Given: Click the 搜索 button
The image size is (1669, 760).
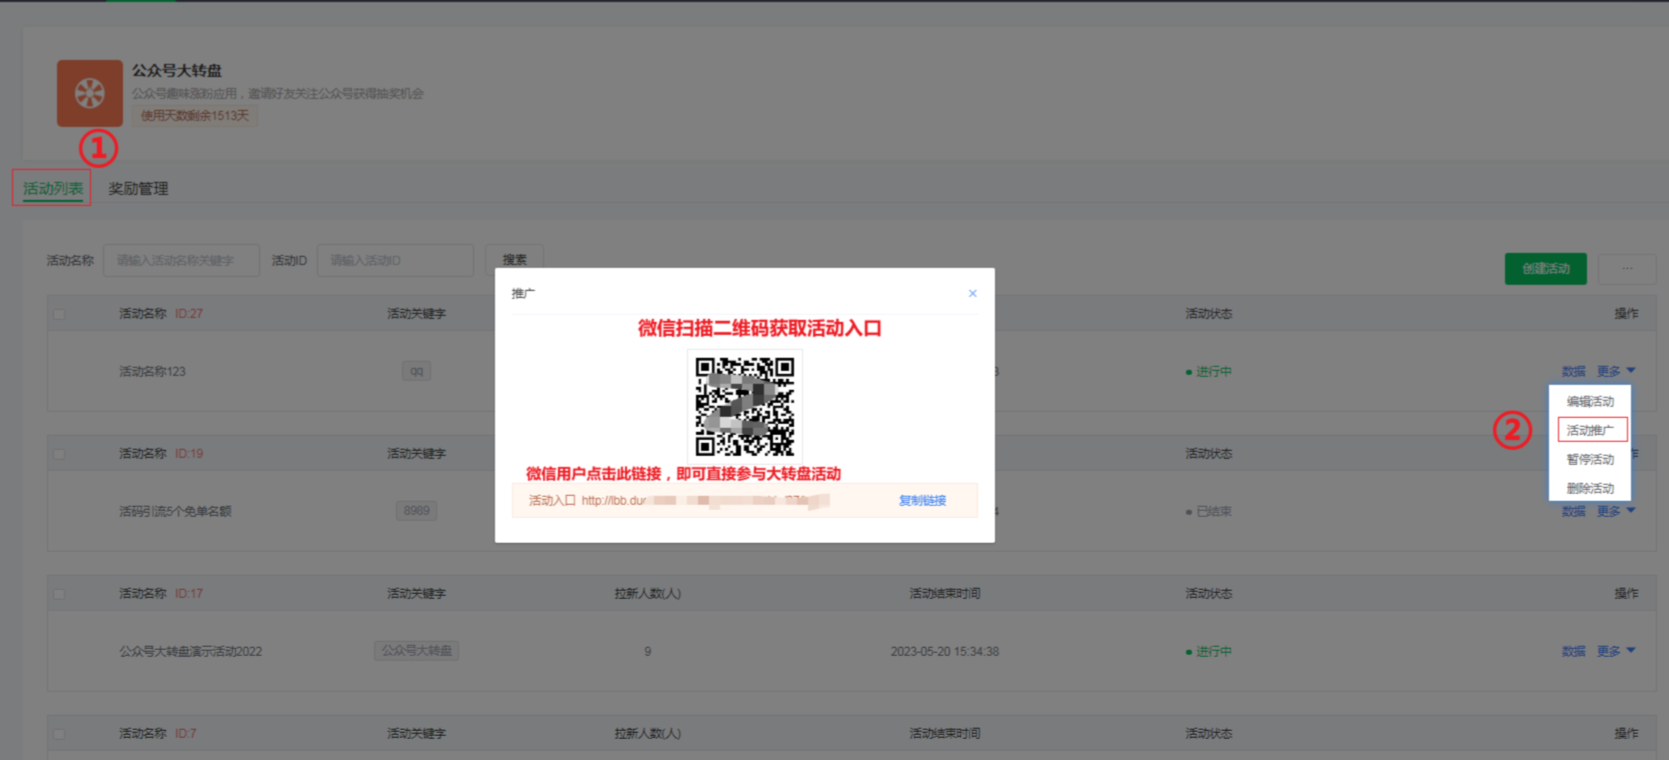Looking at the screenshot, I should 514,260.
